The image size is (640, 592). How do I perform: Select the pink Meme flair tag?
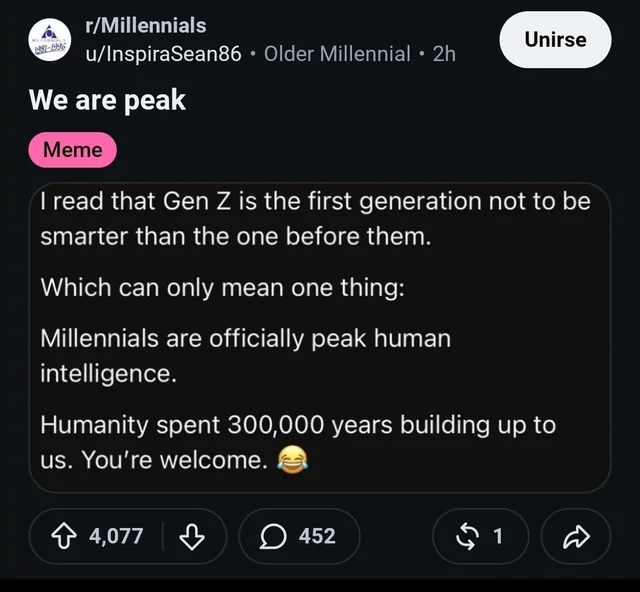pyautogui.click(x=73, y=149)
